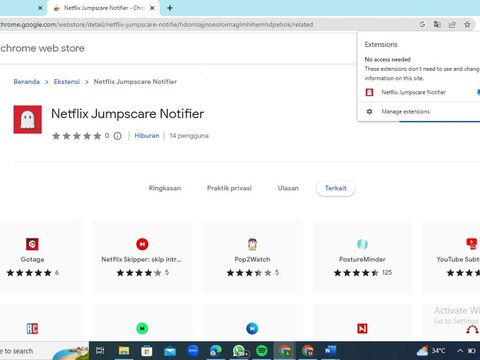
Task: Open the YouTube Subtitles extension icon
Action: click(472, 244)
